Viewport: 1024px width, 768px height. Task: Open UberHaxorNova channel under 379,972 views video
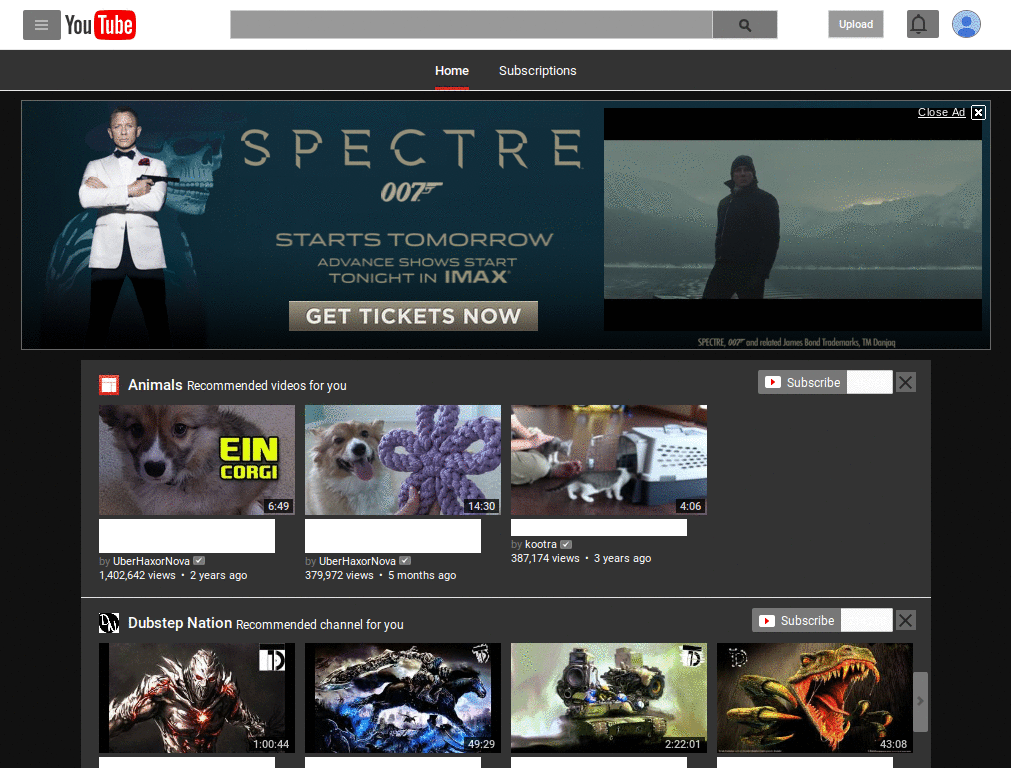click(357, 561)
